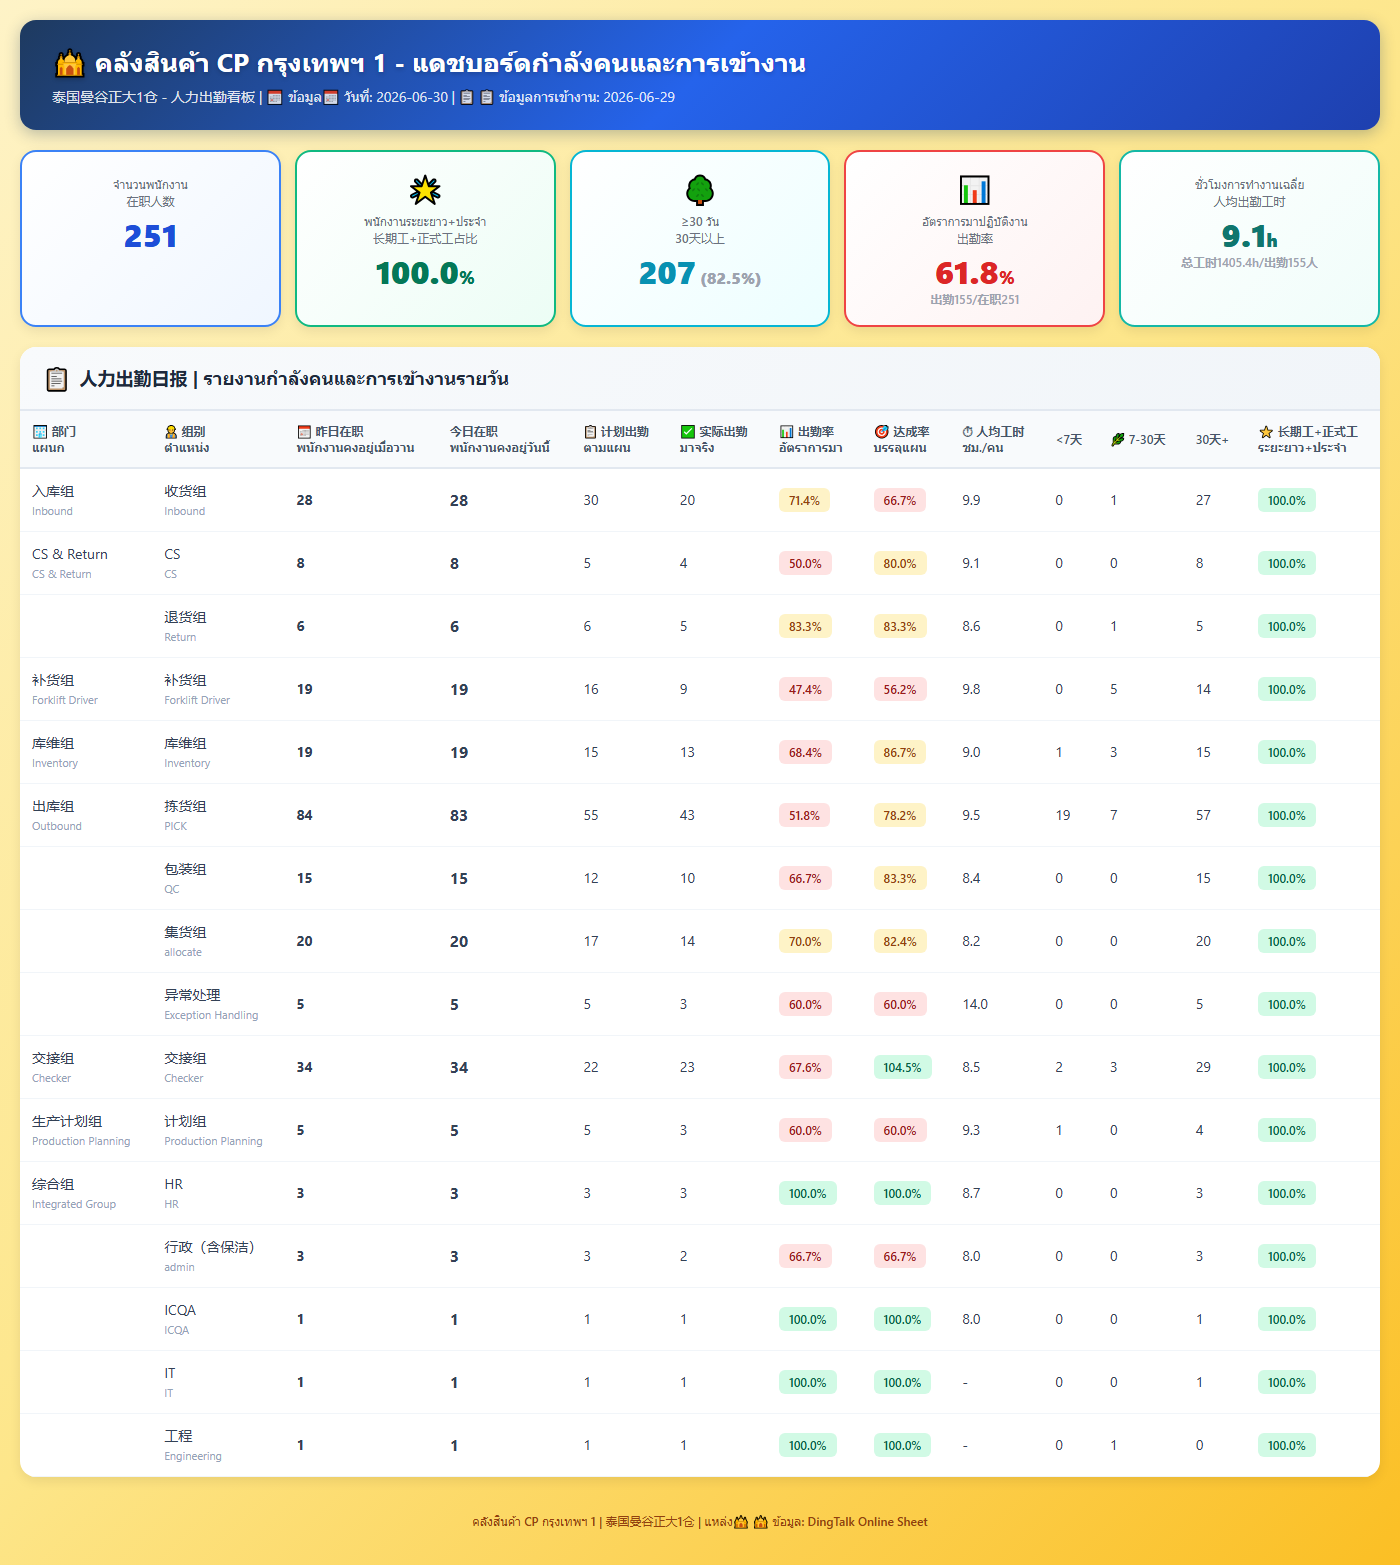Click the 84 昨日在职 value in 拣货组 row
The width and height of the screenshot is (1400, 1565).
tap(305, 815)
